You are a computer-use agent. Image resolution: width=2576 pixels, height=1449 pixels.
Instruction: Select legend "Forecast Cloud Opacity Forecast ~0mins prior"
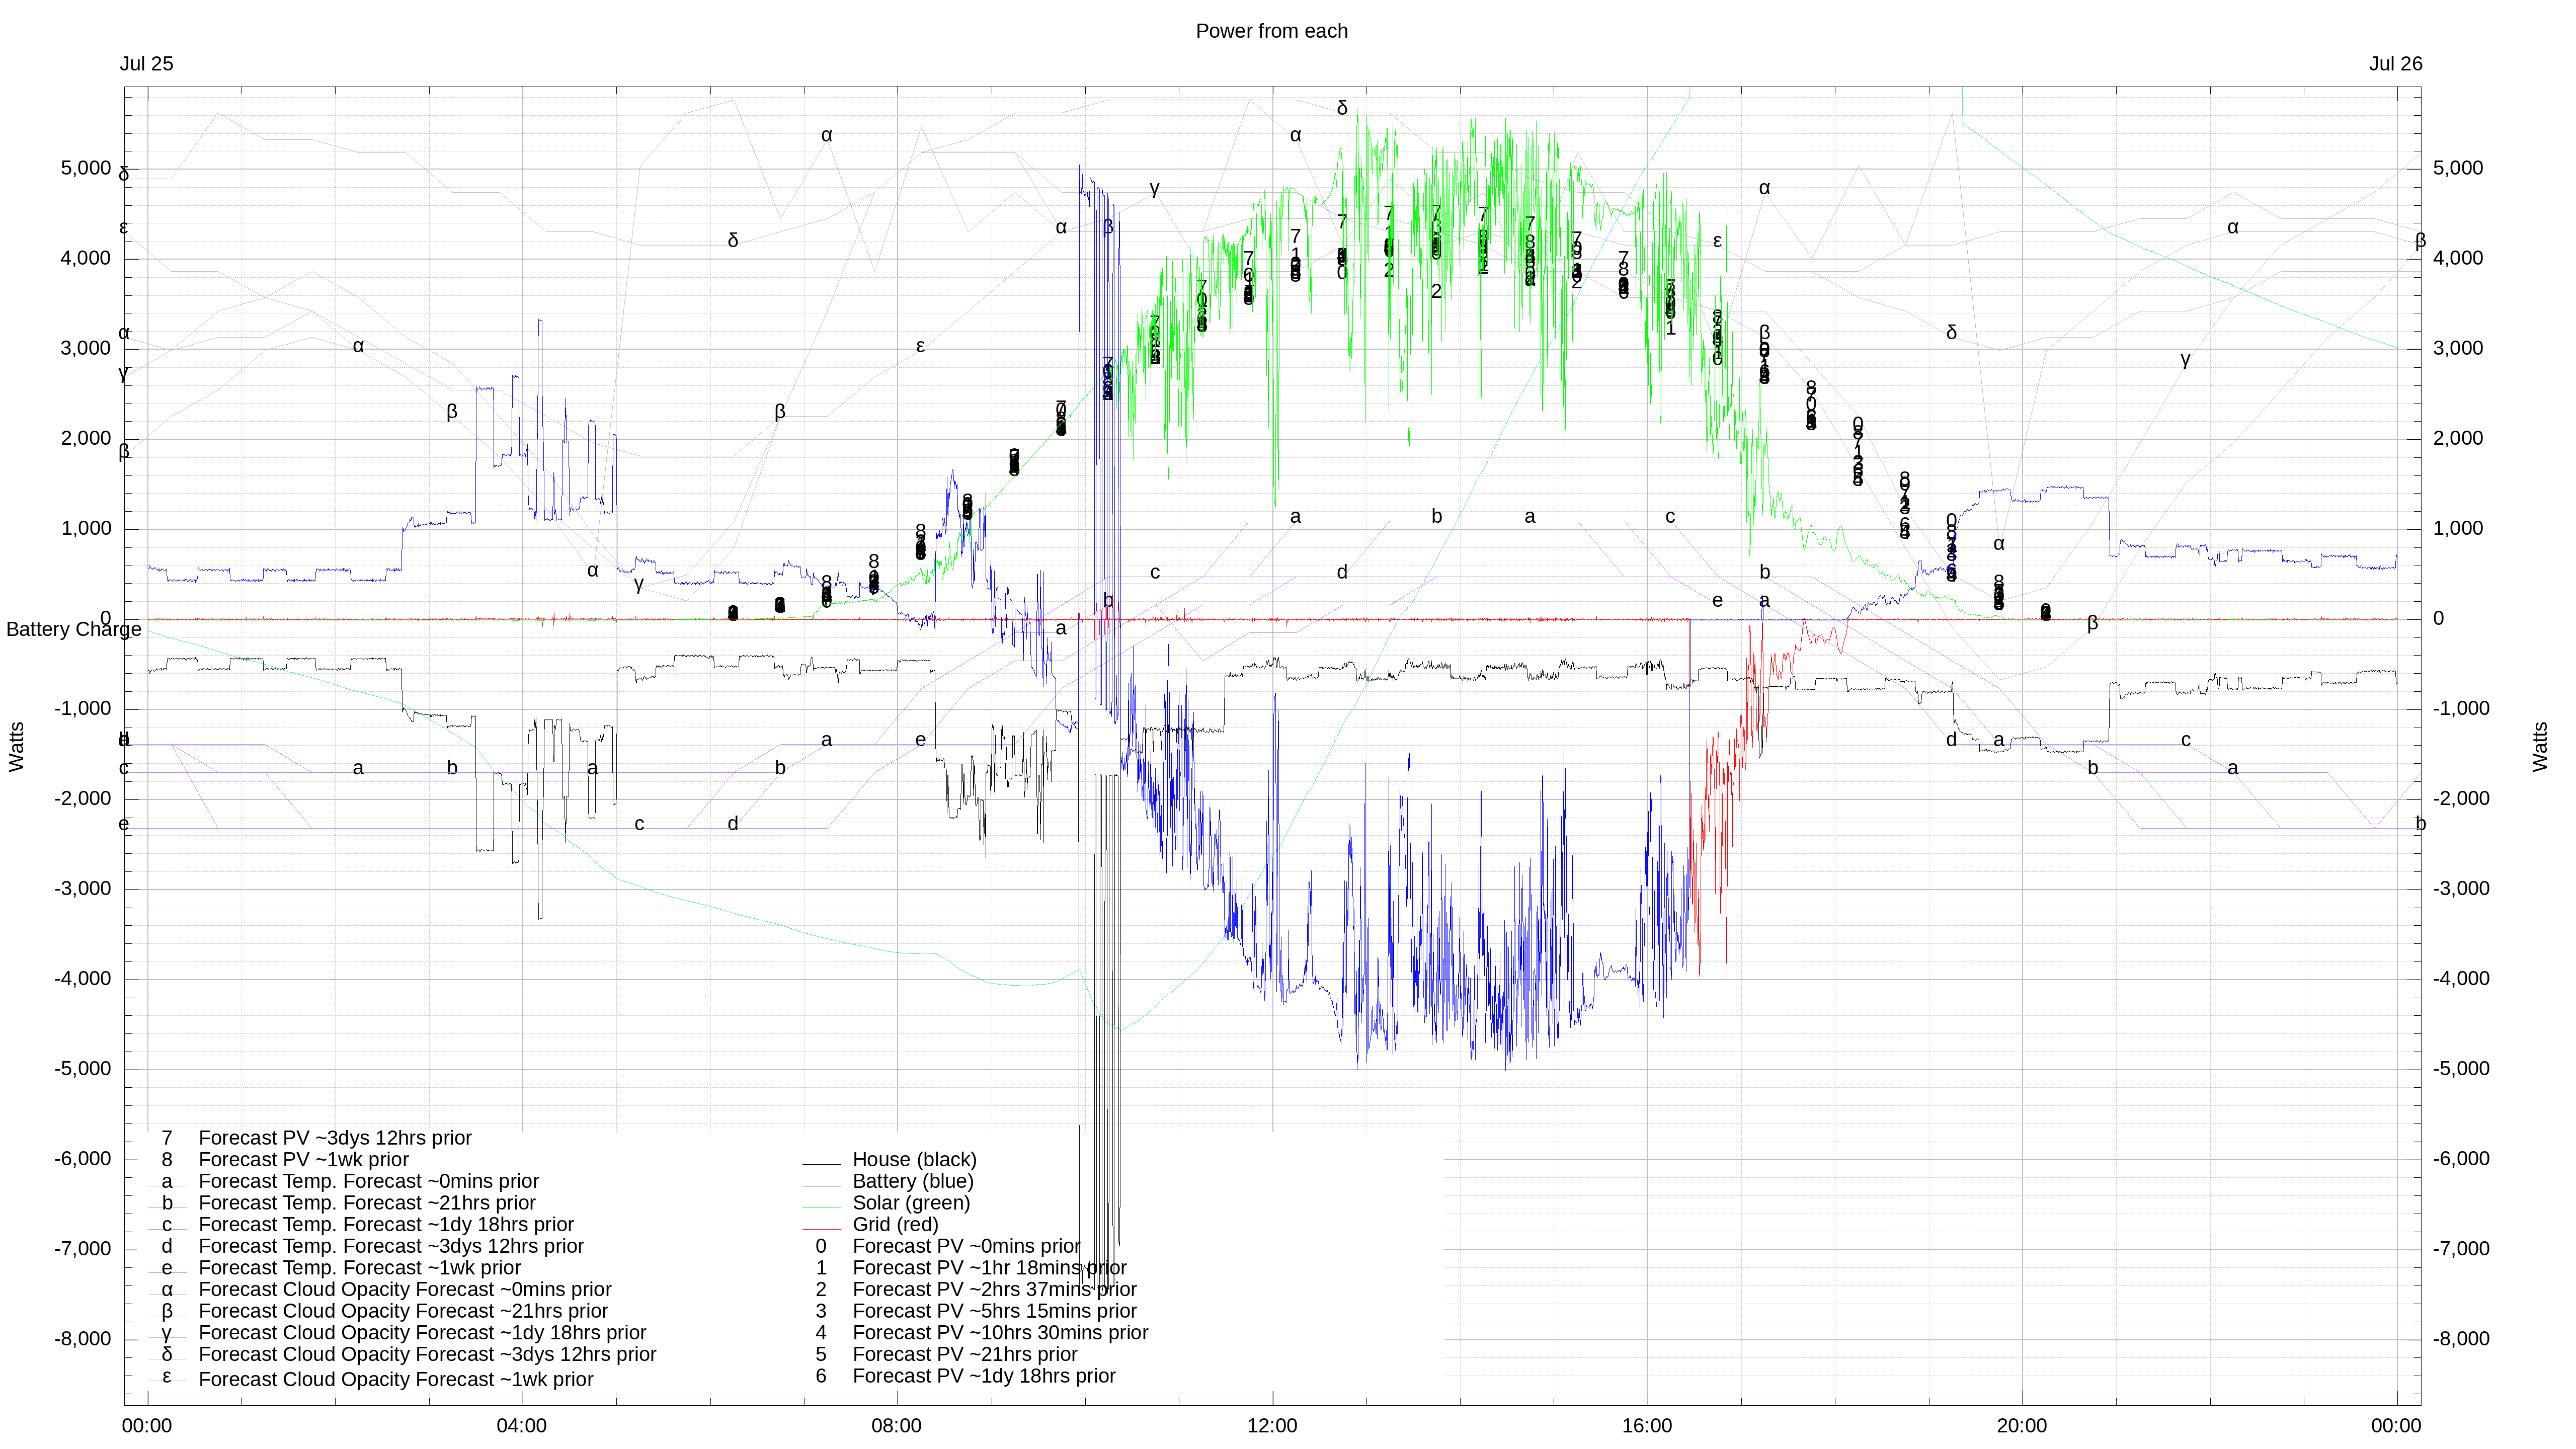[405, 1289]
